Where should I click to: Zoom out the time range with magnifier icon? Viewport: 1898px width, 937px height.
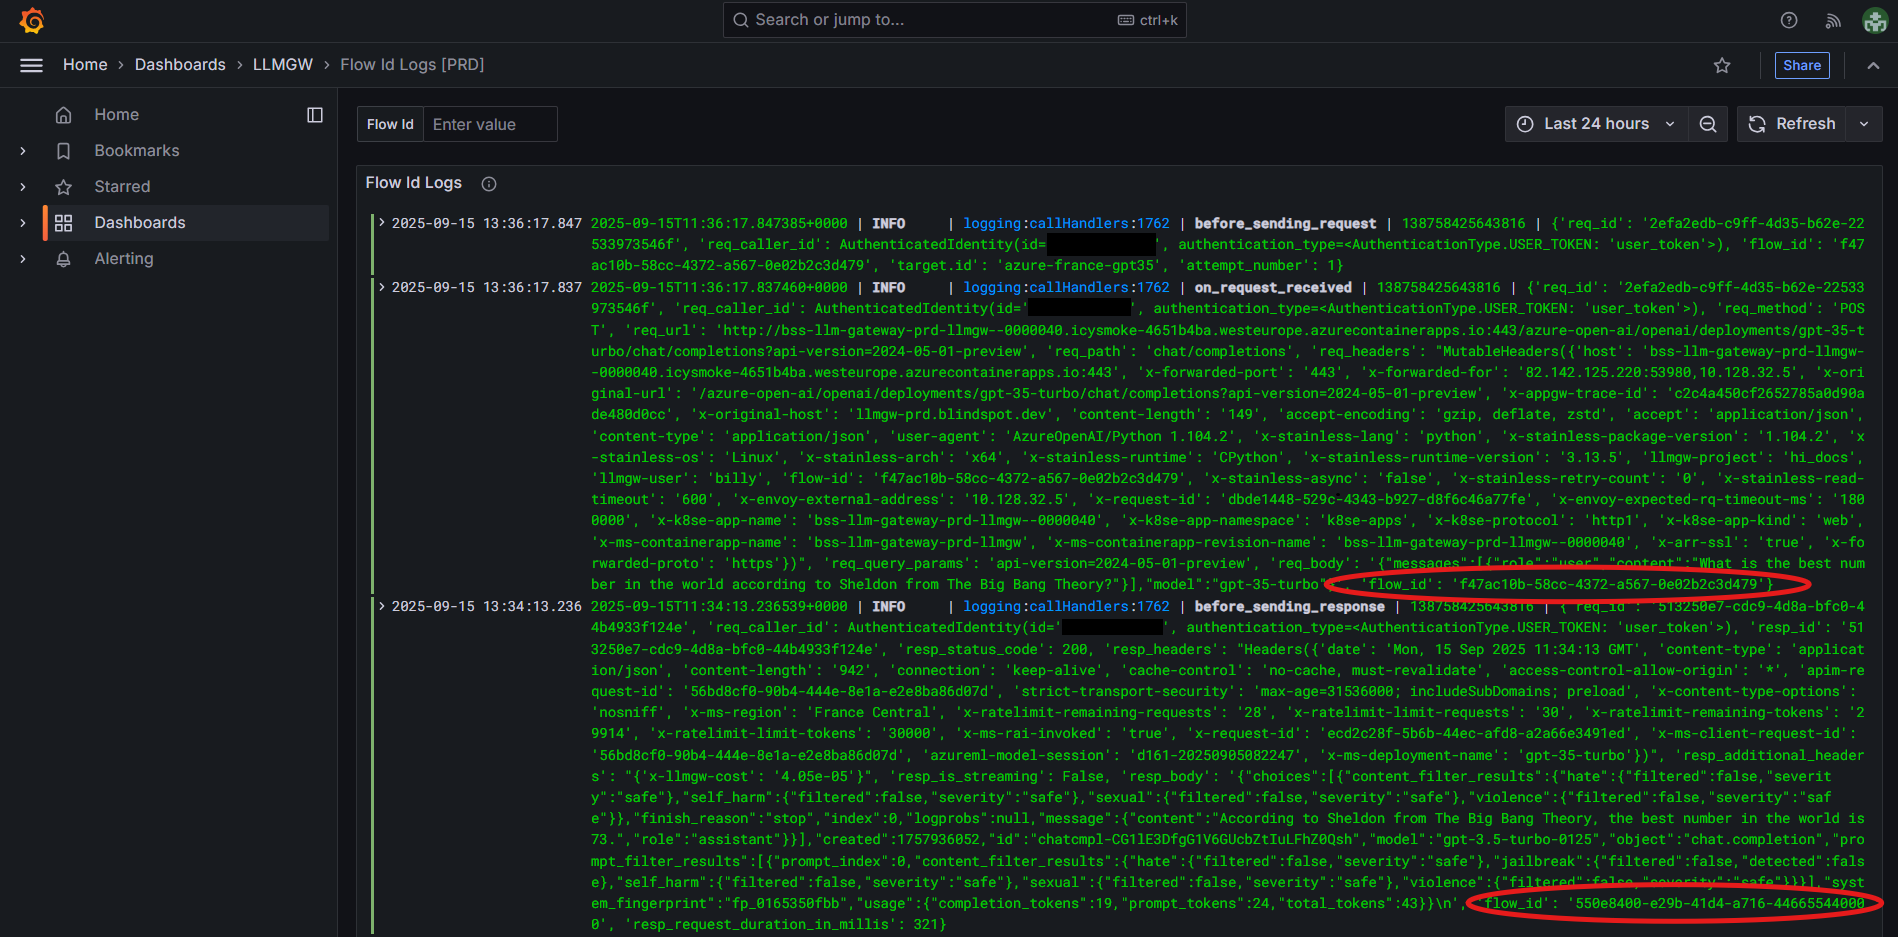(1708, 123)
